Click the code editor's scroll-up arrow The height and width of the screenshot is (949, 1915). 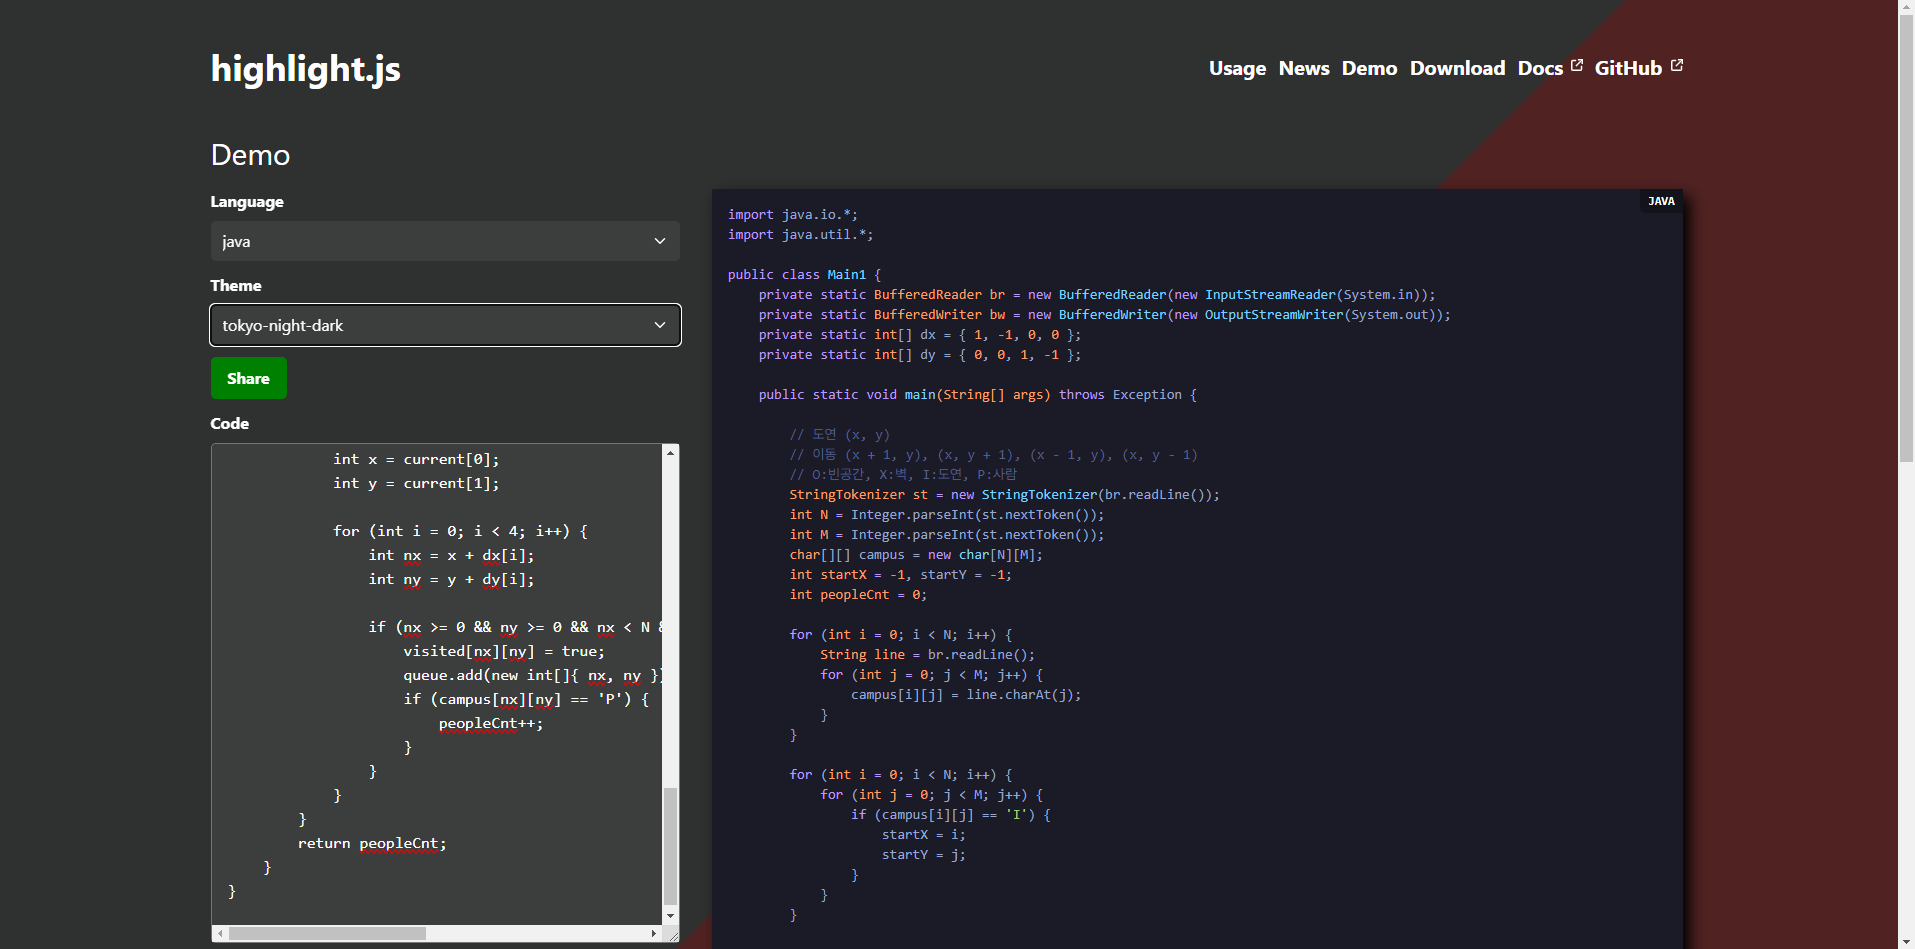click(x=670, y=453)
